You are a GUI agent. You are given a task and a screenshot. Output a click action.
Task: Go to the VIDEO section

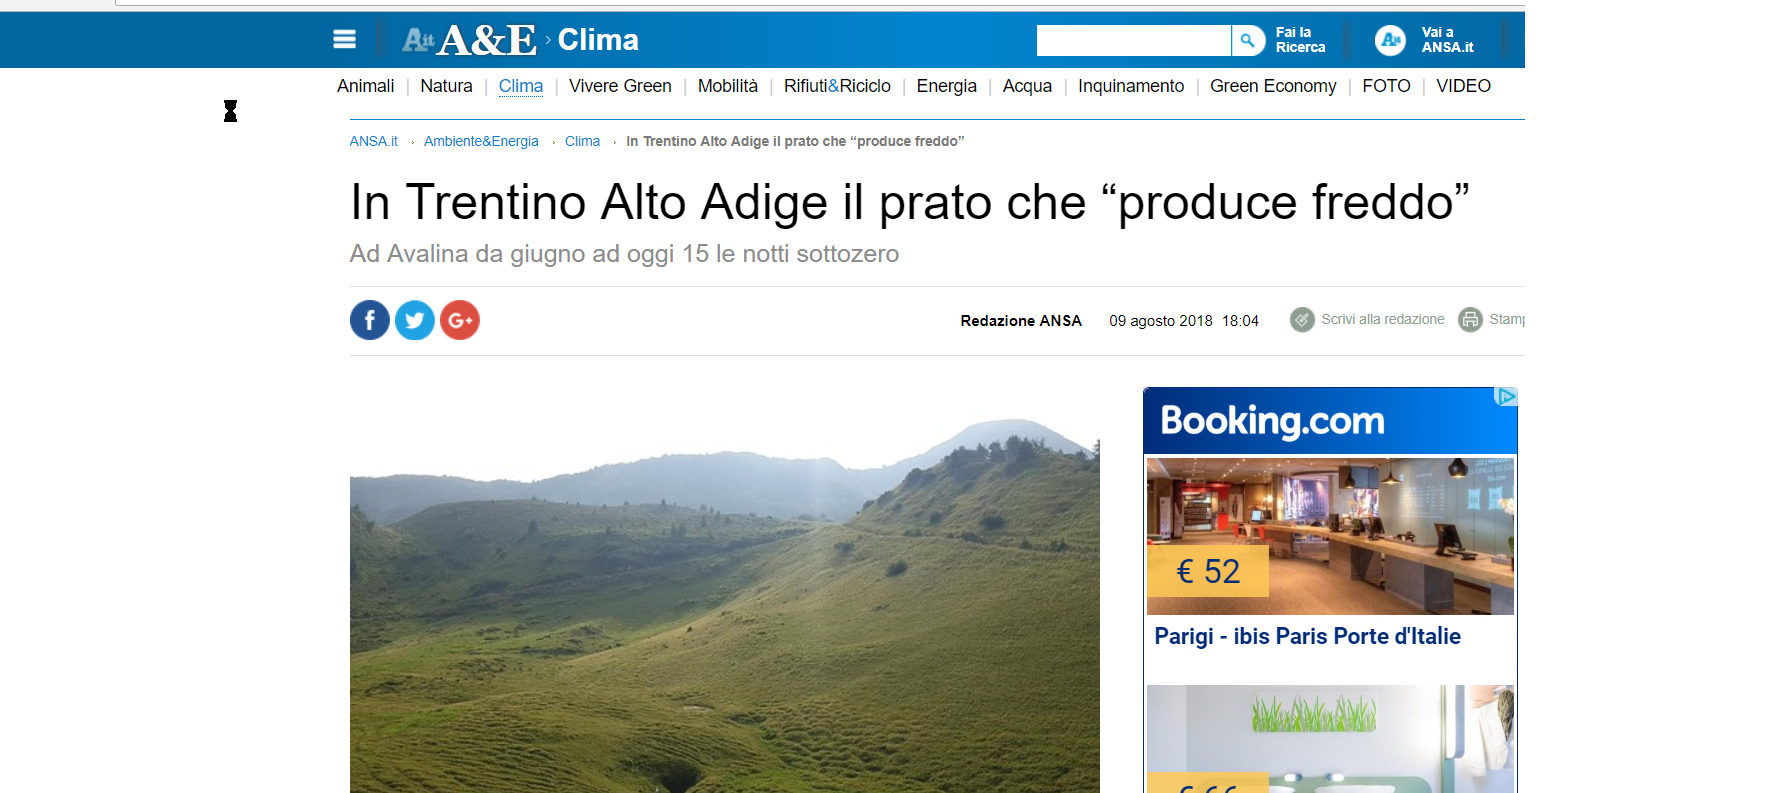click(x=1463, y=86)
